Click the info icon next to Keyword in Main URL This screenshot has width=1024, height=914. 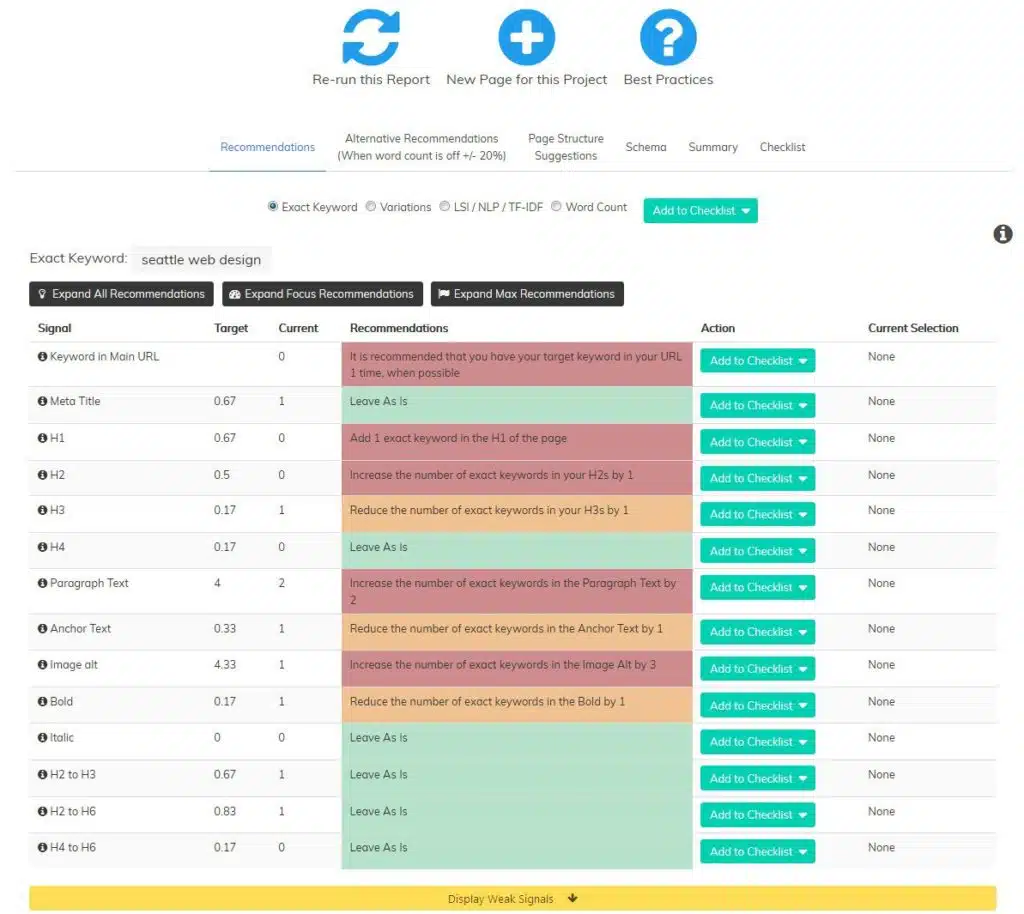point(40,355)
